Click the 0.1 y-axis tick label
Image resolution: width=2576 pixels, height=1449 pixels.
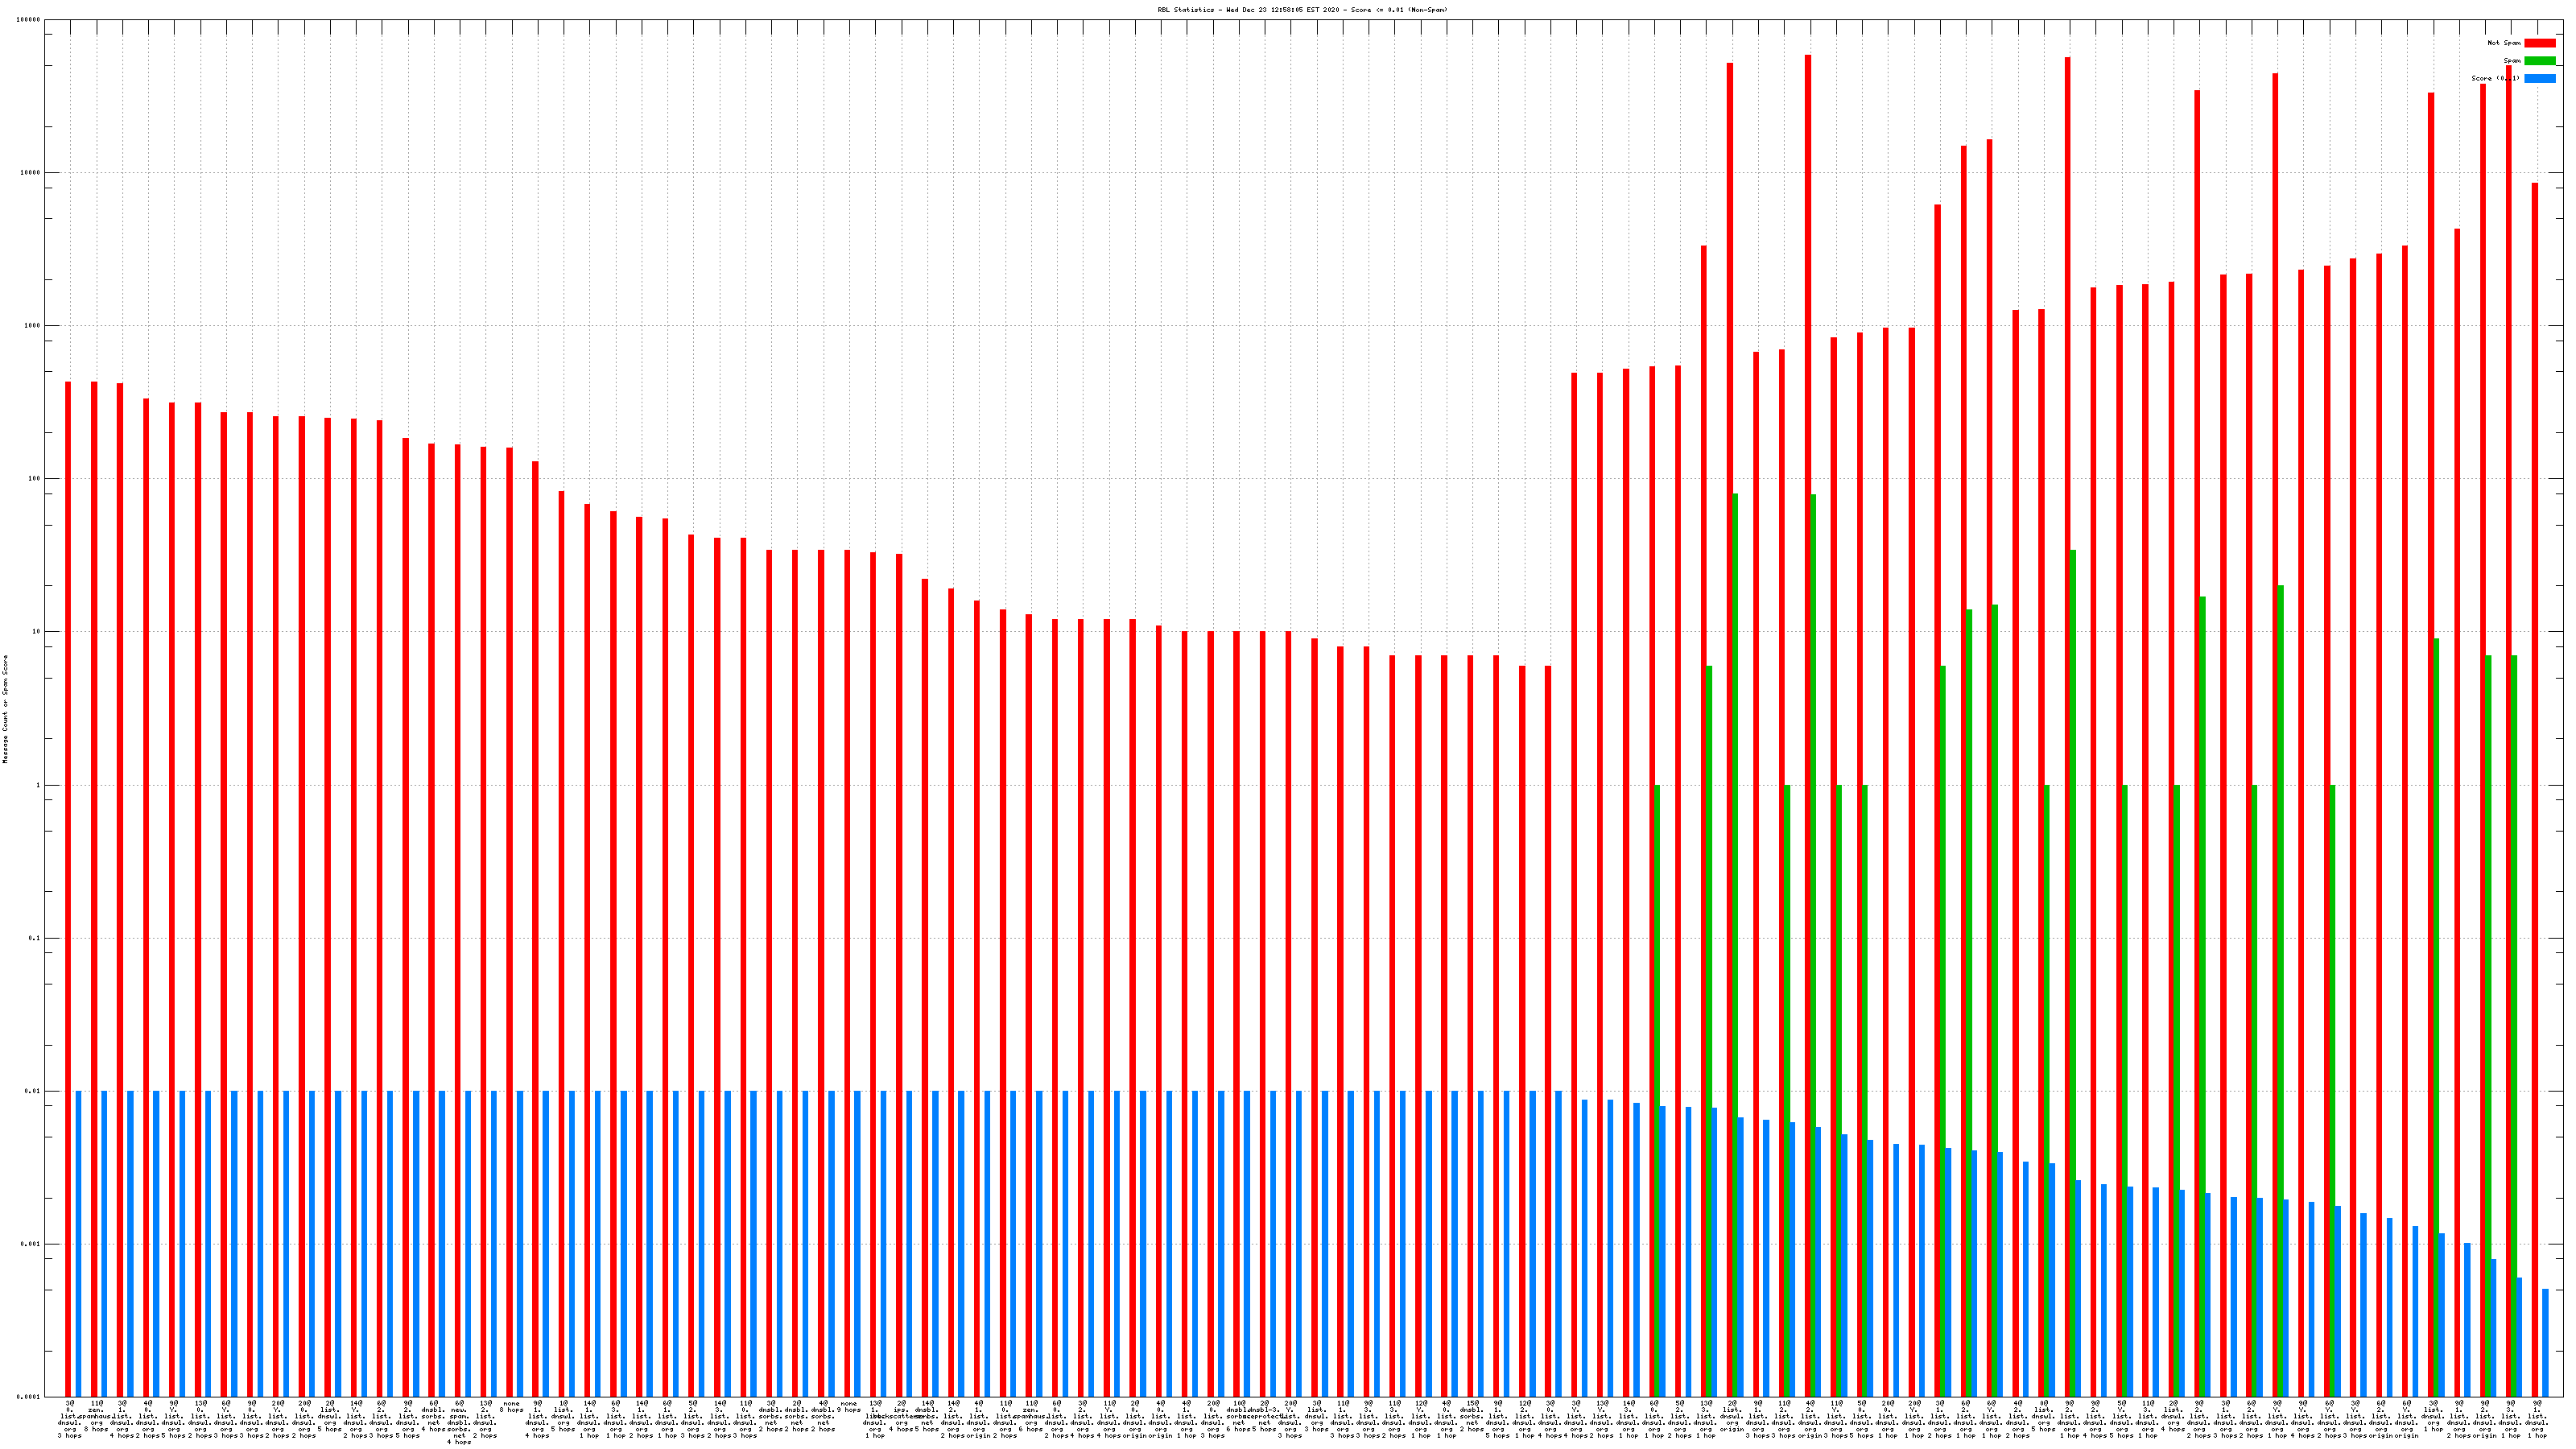[35, 939]
